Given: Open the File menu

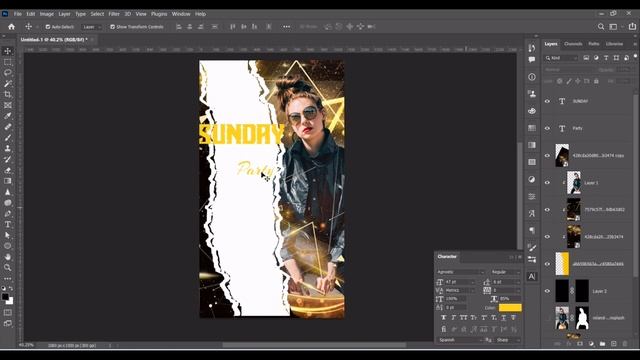Looking at the screenshot, I should (18, 14).
